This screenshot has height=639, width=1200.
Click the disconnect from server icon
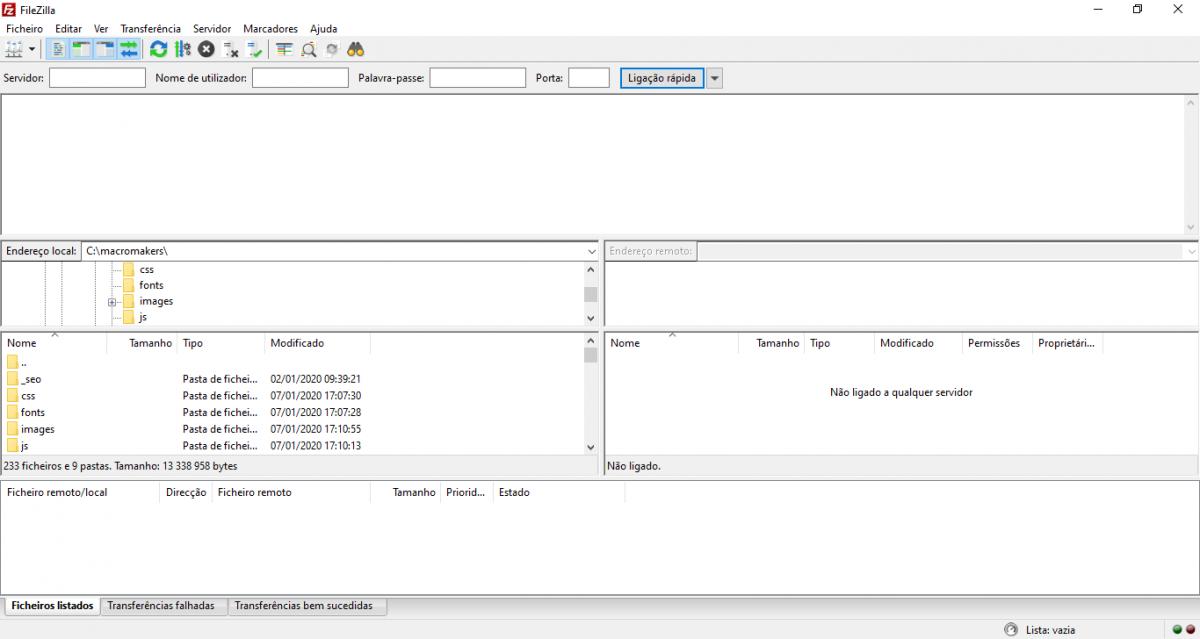pyautogui.click(x=231, y=49)
